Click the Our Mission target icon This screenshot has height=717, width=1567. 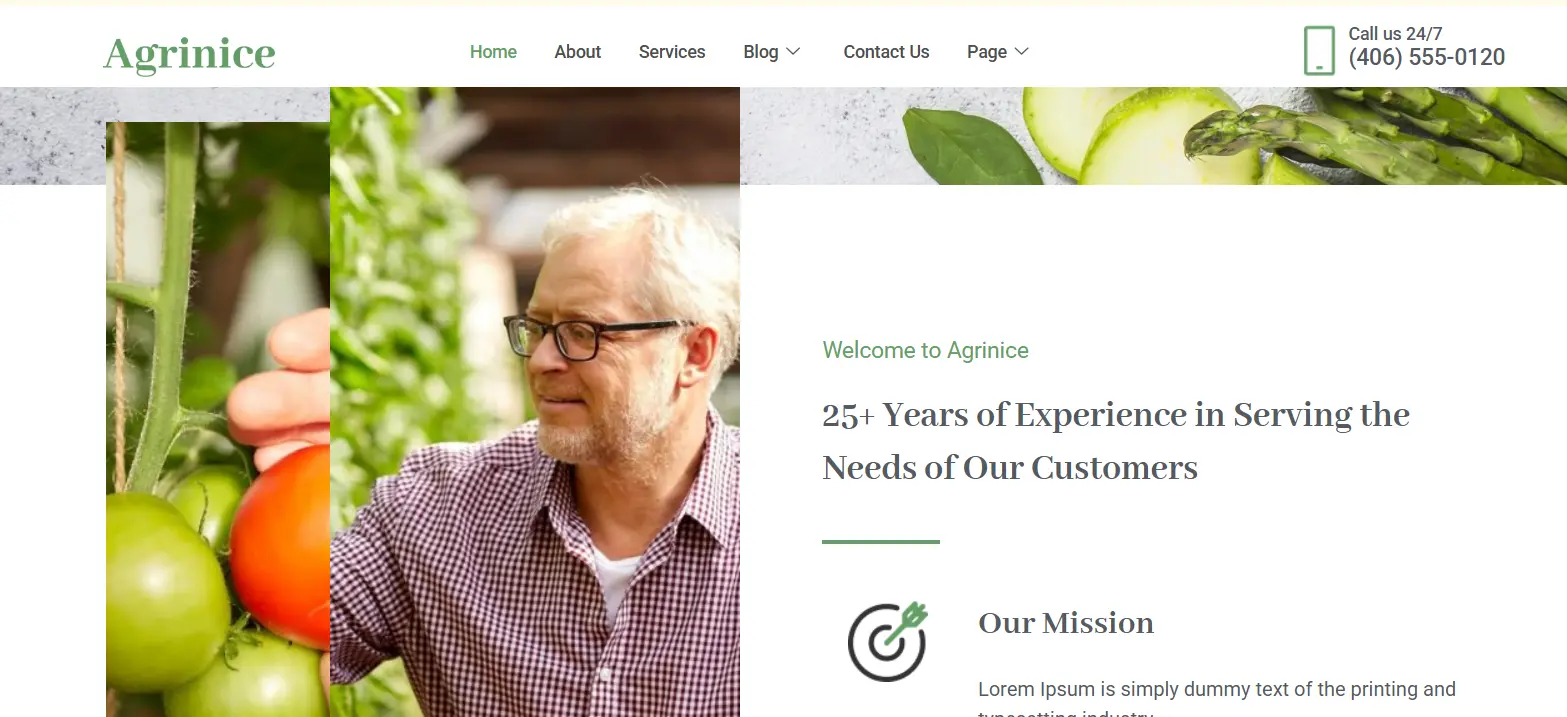tap(887, 642)
